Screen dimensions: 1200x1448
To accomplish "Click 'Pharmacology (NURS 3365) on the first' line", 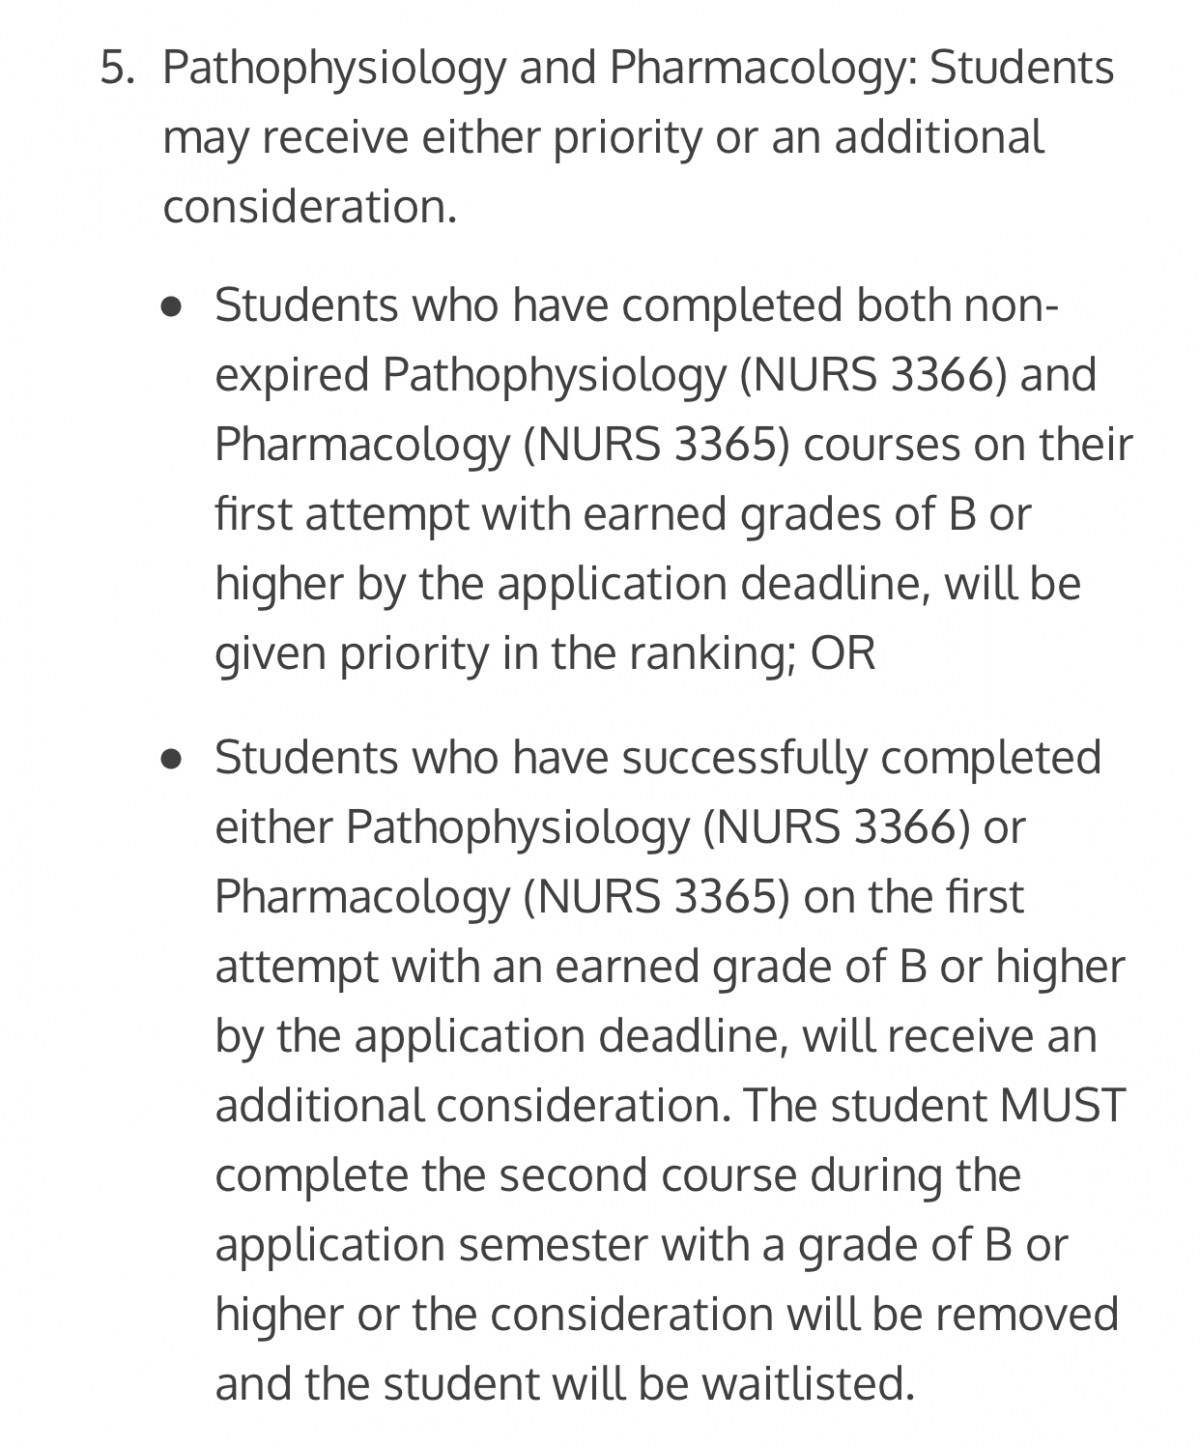I will click(619, 898).
